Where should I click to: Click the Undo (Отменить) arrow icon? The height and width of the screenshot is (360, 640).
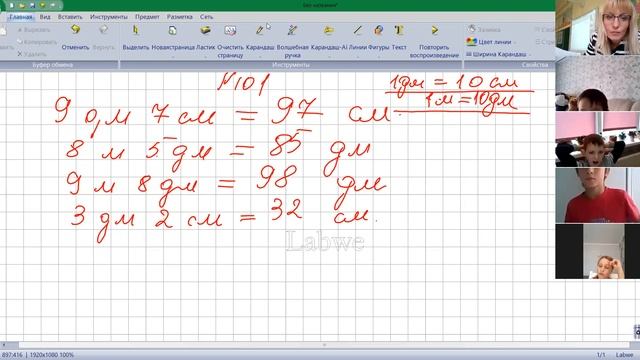pyautogui.click(x=75, y=29)
